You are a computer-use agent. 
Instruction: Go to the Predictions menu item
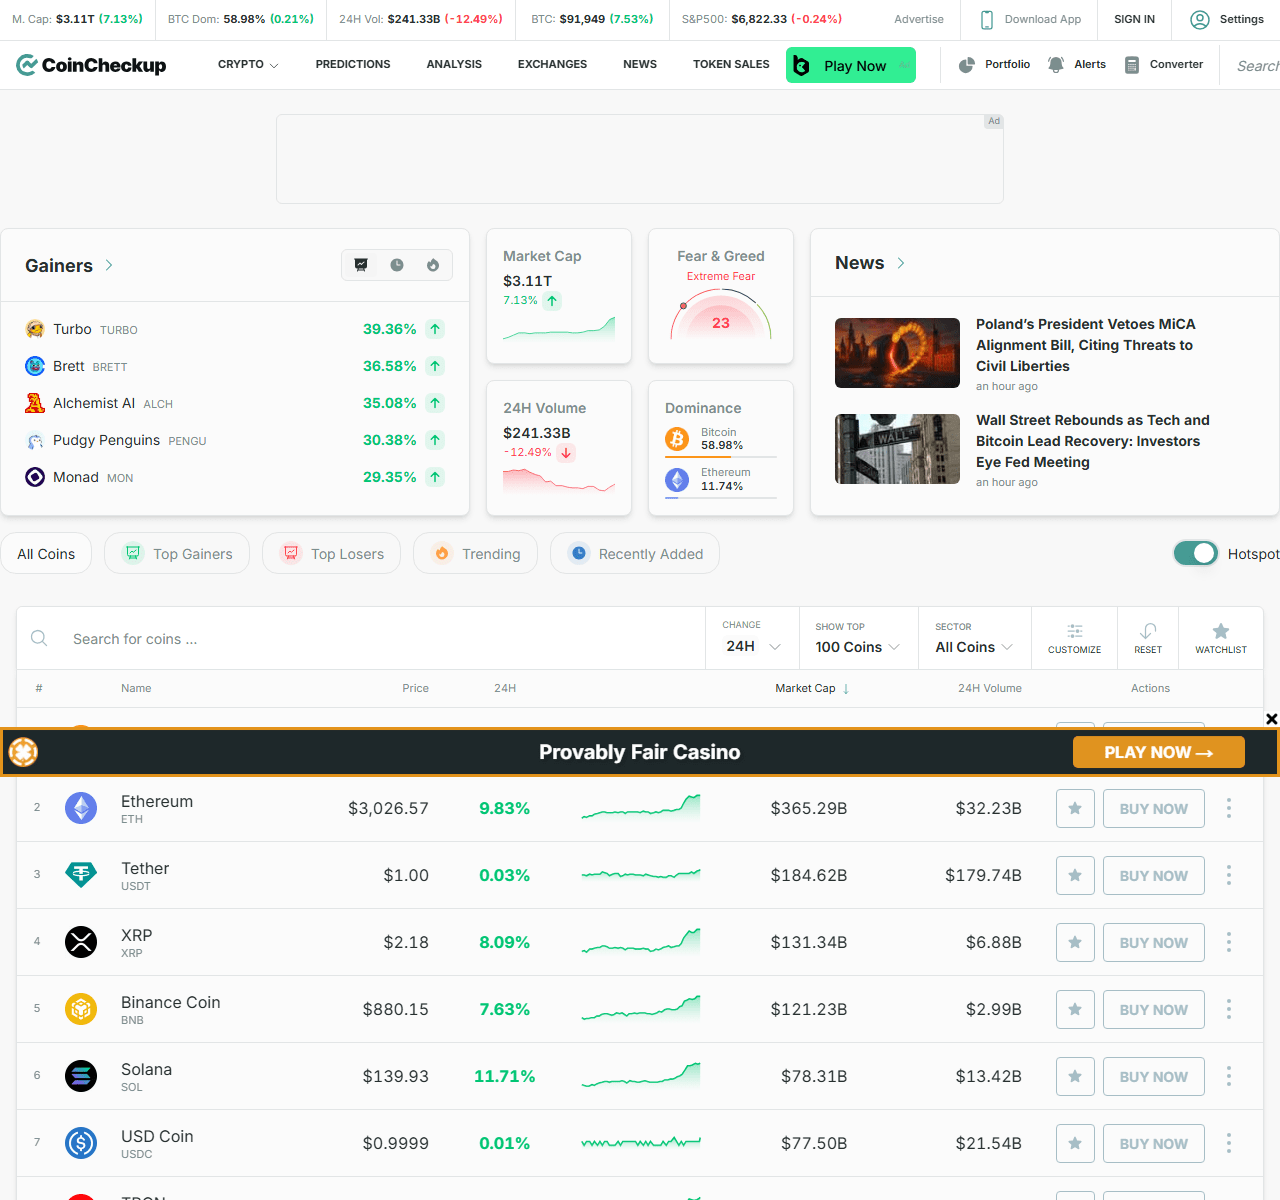tap(353, 65)
